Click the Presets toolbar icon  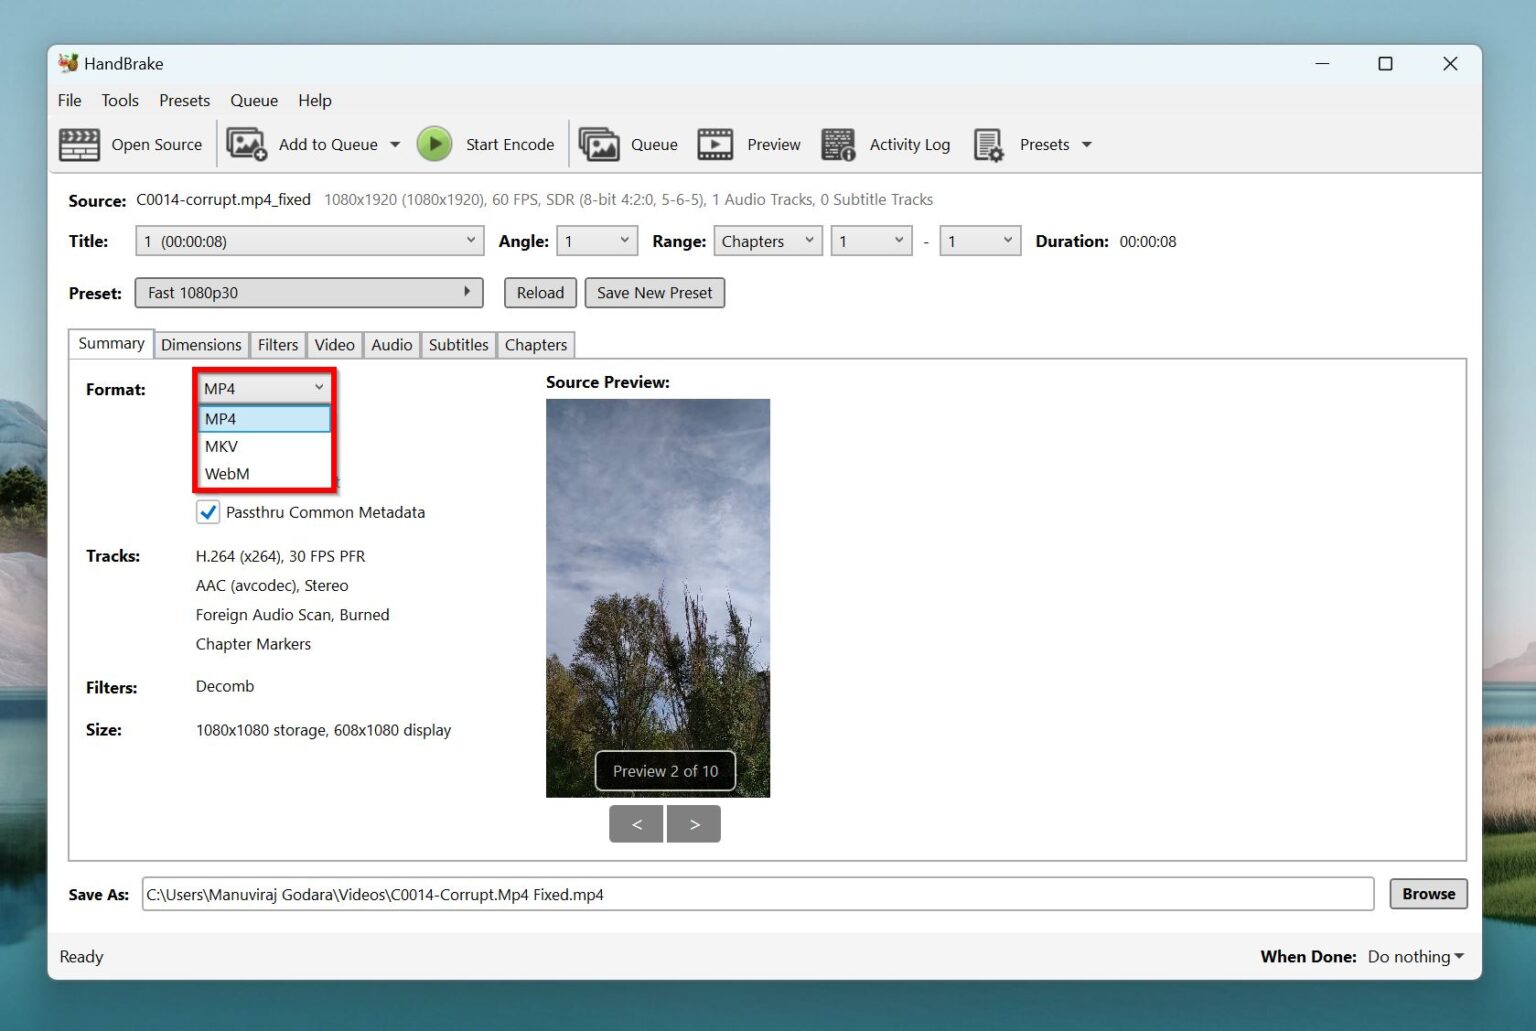click(988, 144)
